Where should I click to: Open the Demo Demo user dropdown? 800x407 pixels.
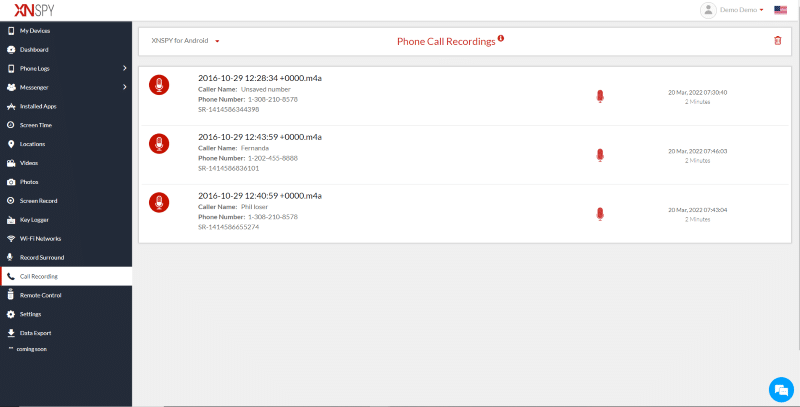point(741,10)
